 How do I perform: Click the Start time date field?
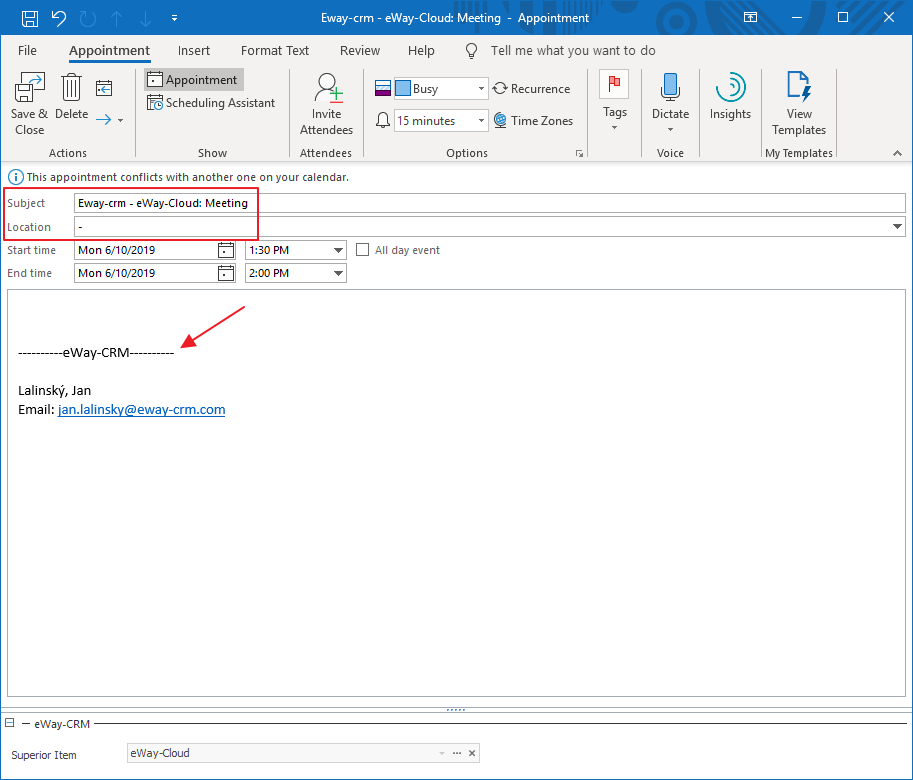click(146, 250)
